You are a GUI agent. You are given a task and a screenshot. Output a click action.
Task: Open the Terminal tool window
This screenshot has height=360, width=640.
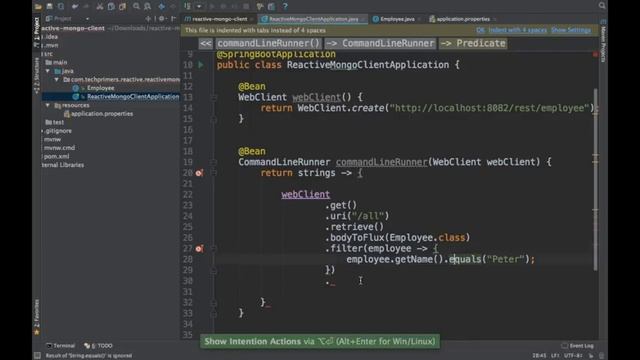pos(60,346)
